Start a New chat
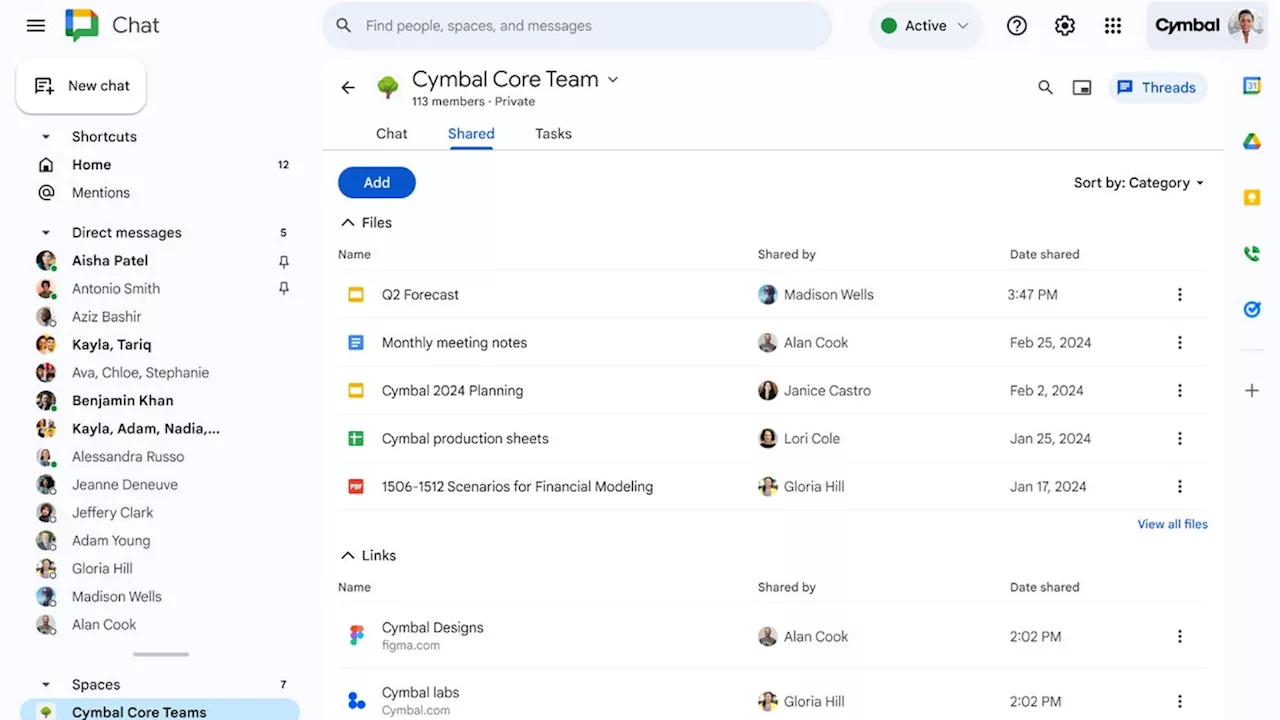Viewport: 1280px width, 720px height. tap(81, 86)
